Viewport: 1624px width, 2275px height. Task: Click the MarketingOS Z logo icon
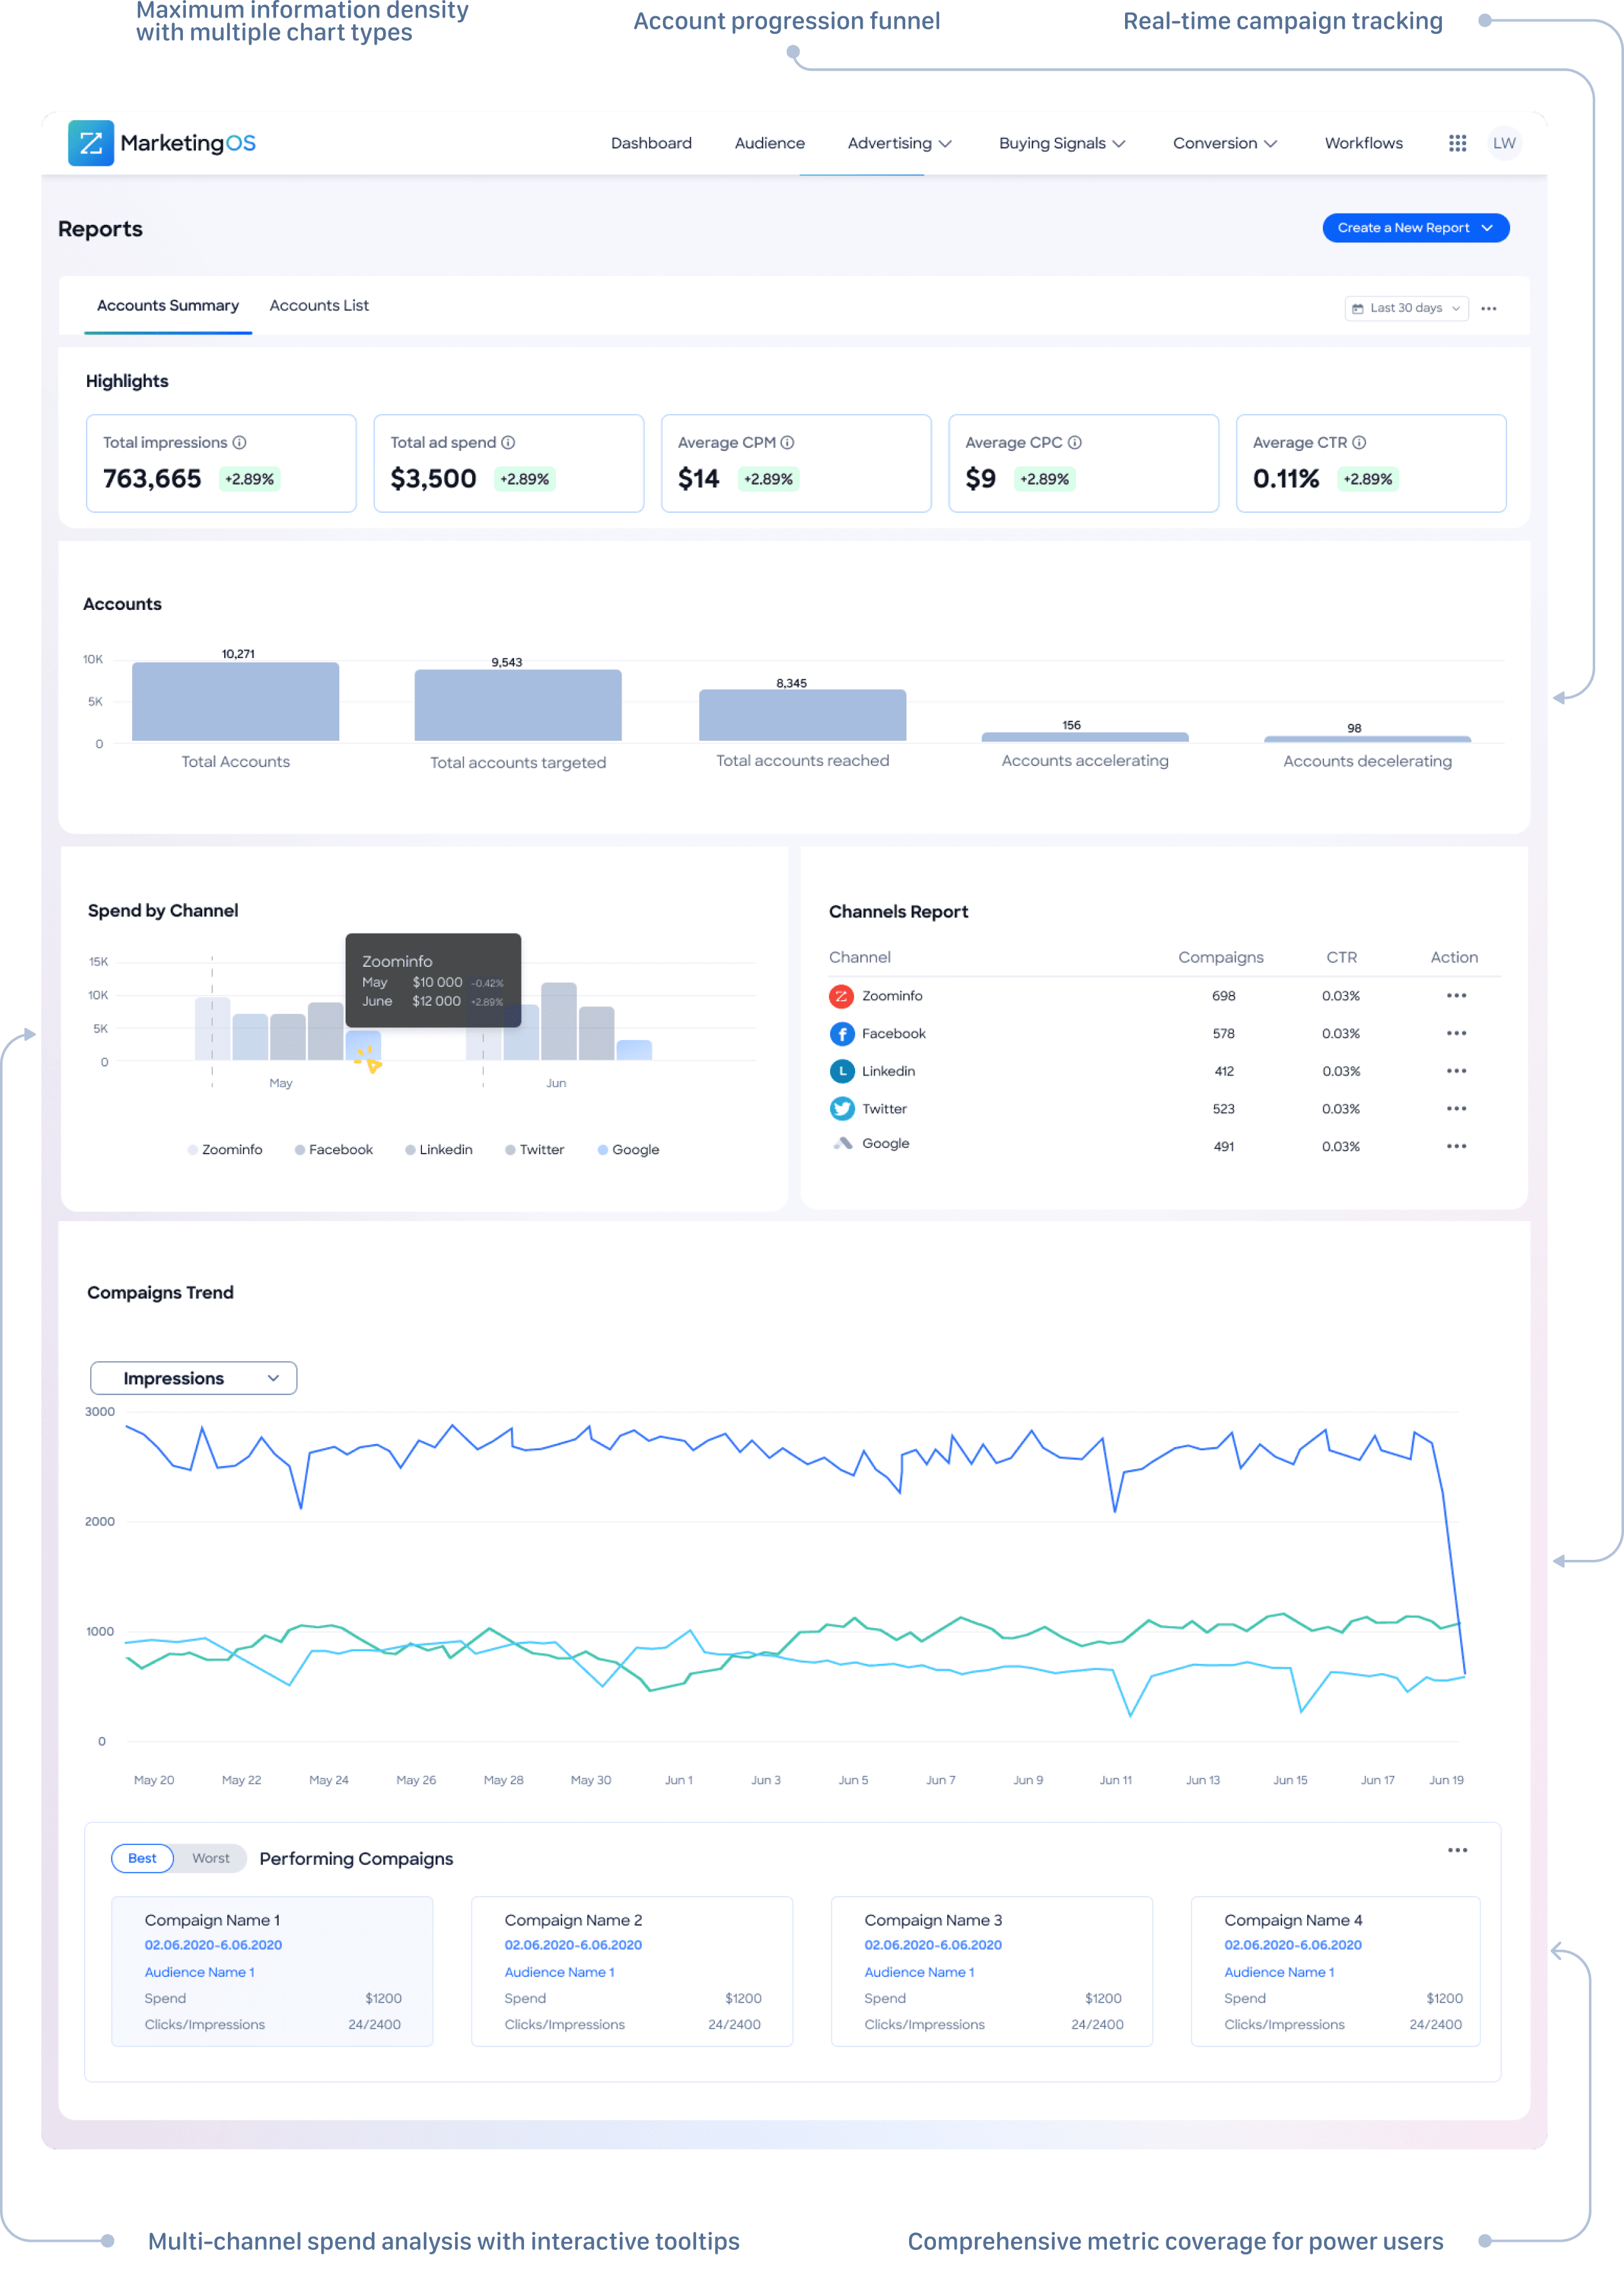[90, 143]
